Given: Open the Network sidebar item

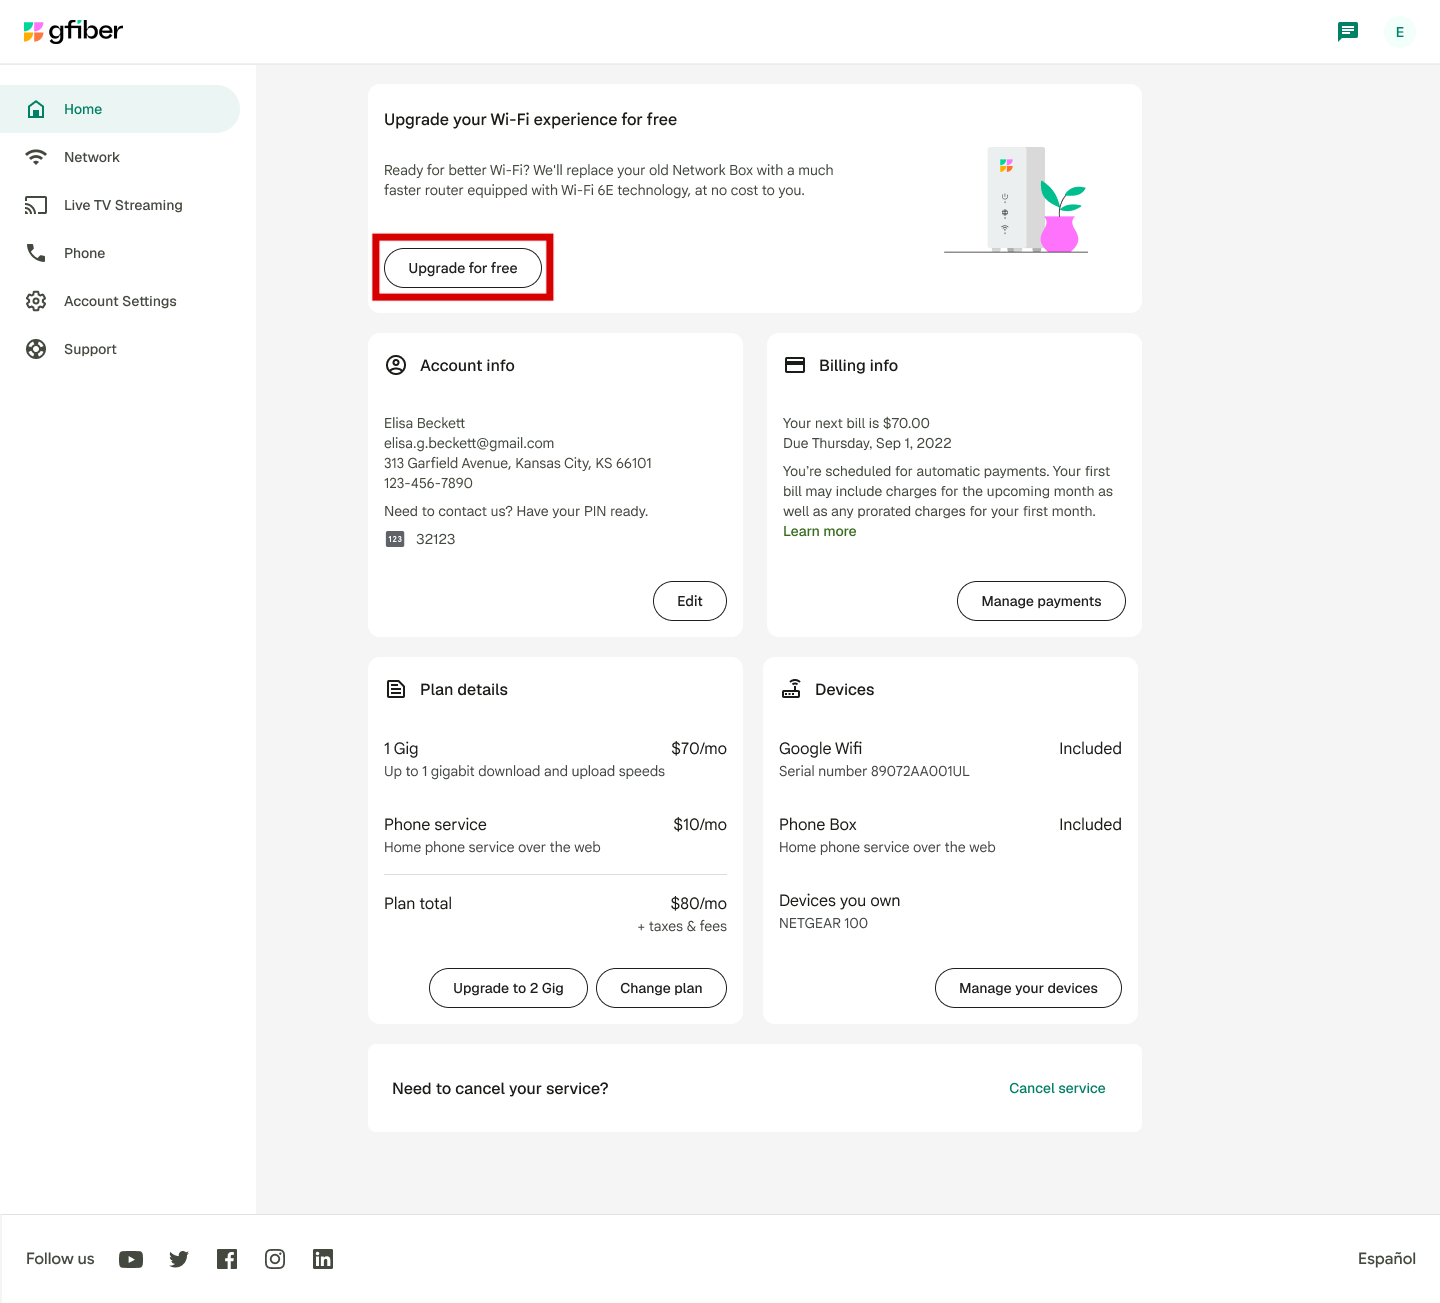Looking at the screenshot, I should point(120,157).
